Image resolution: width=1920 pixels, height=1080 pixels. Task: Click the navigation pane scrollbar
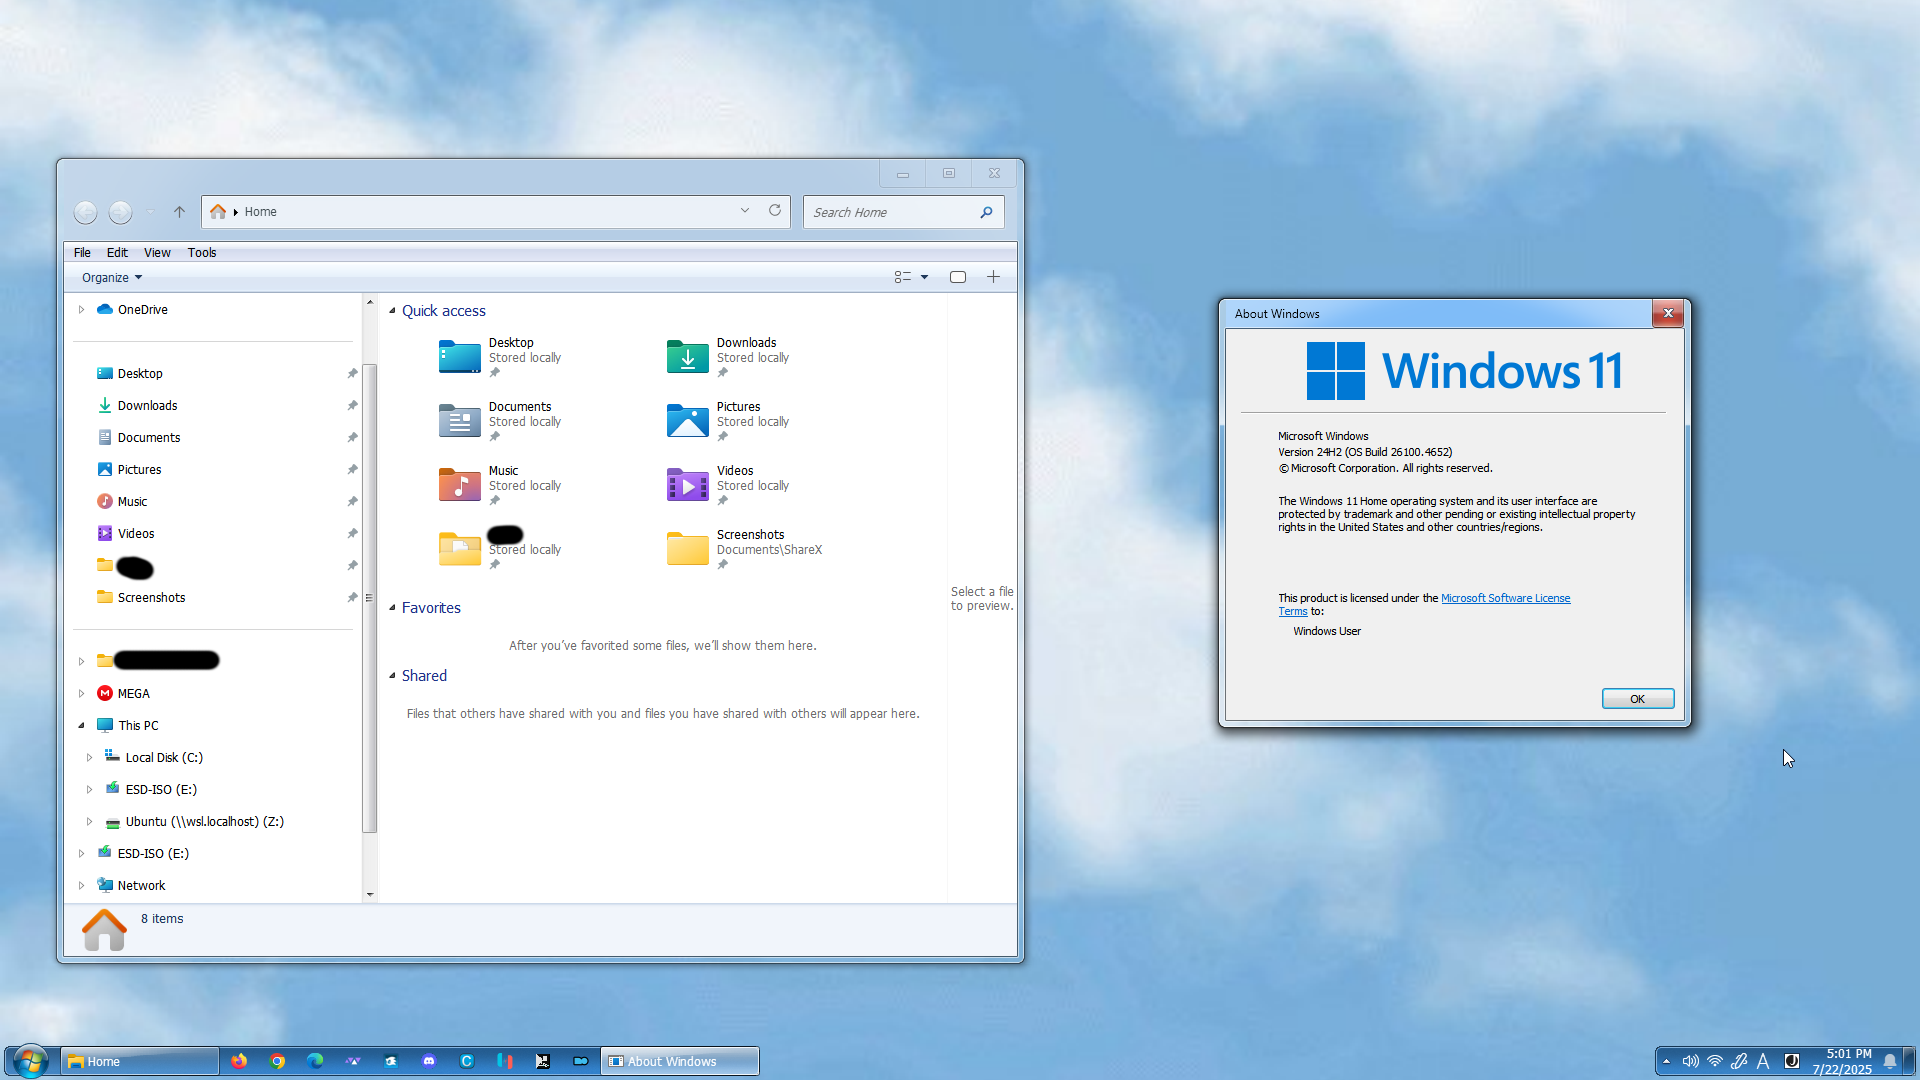click(370, 598)
